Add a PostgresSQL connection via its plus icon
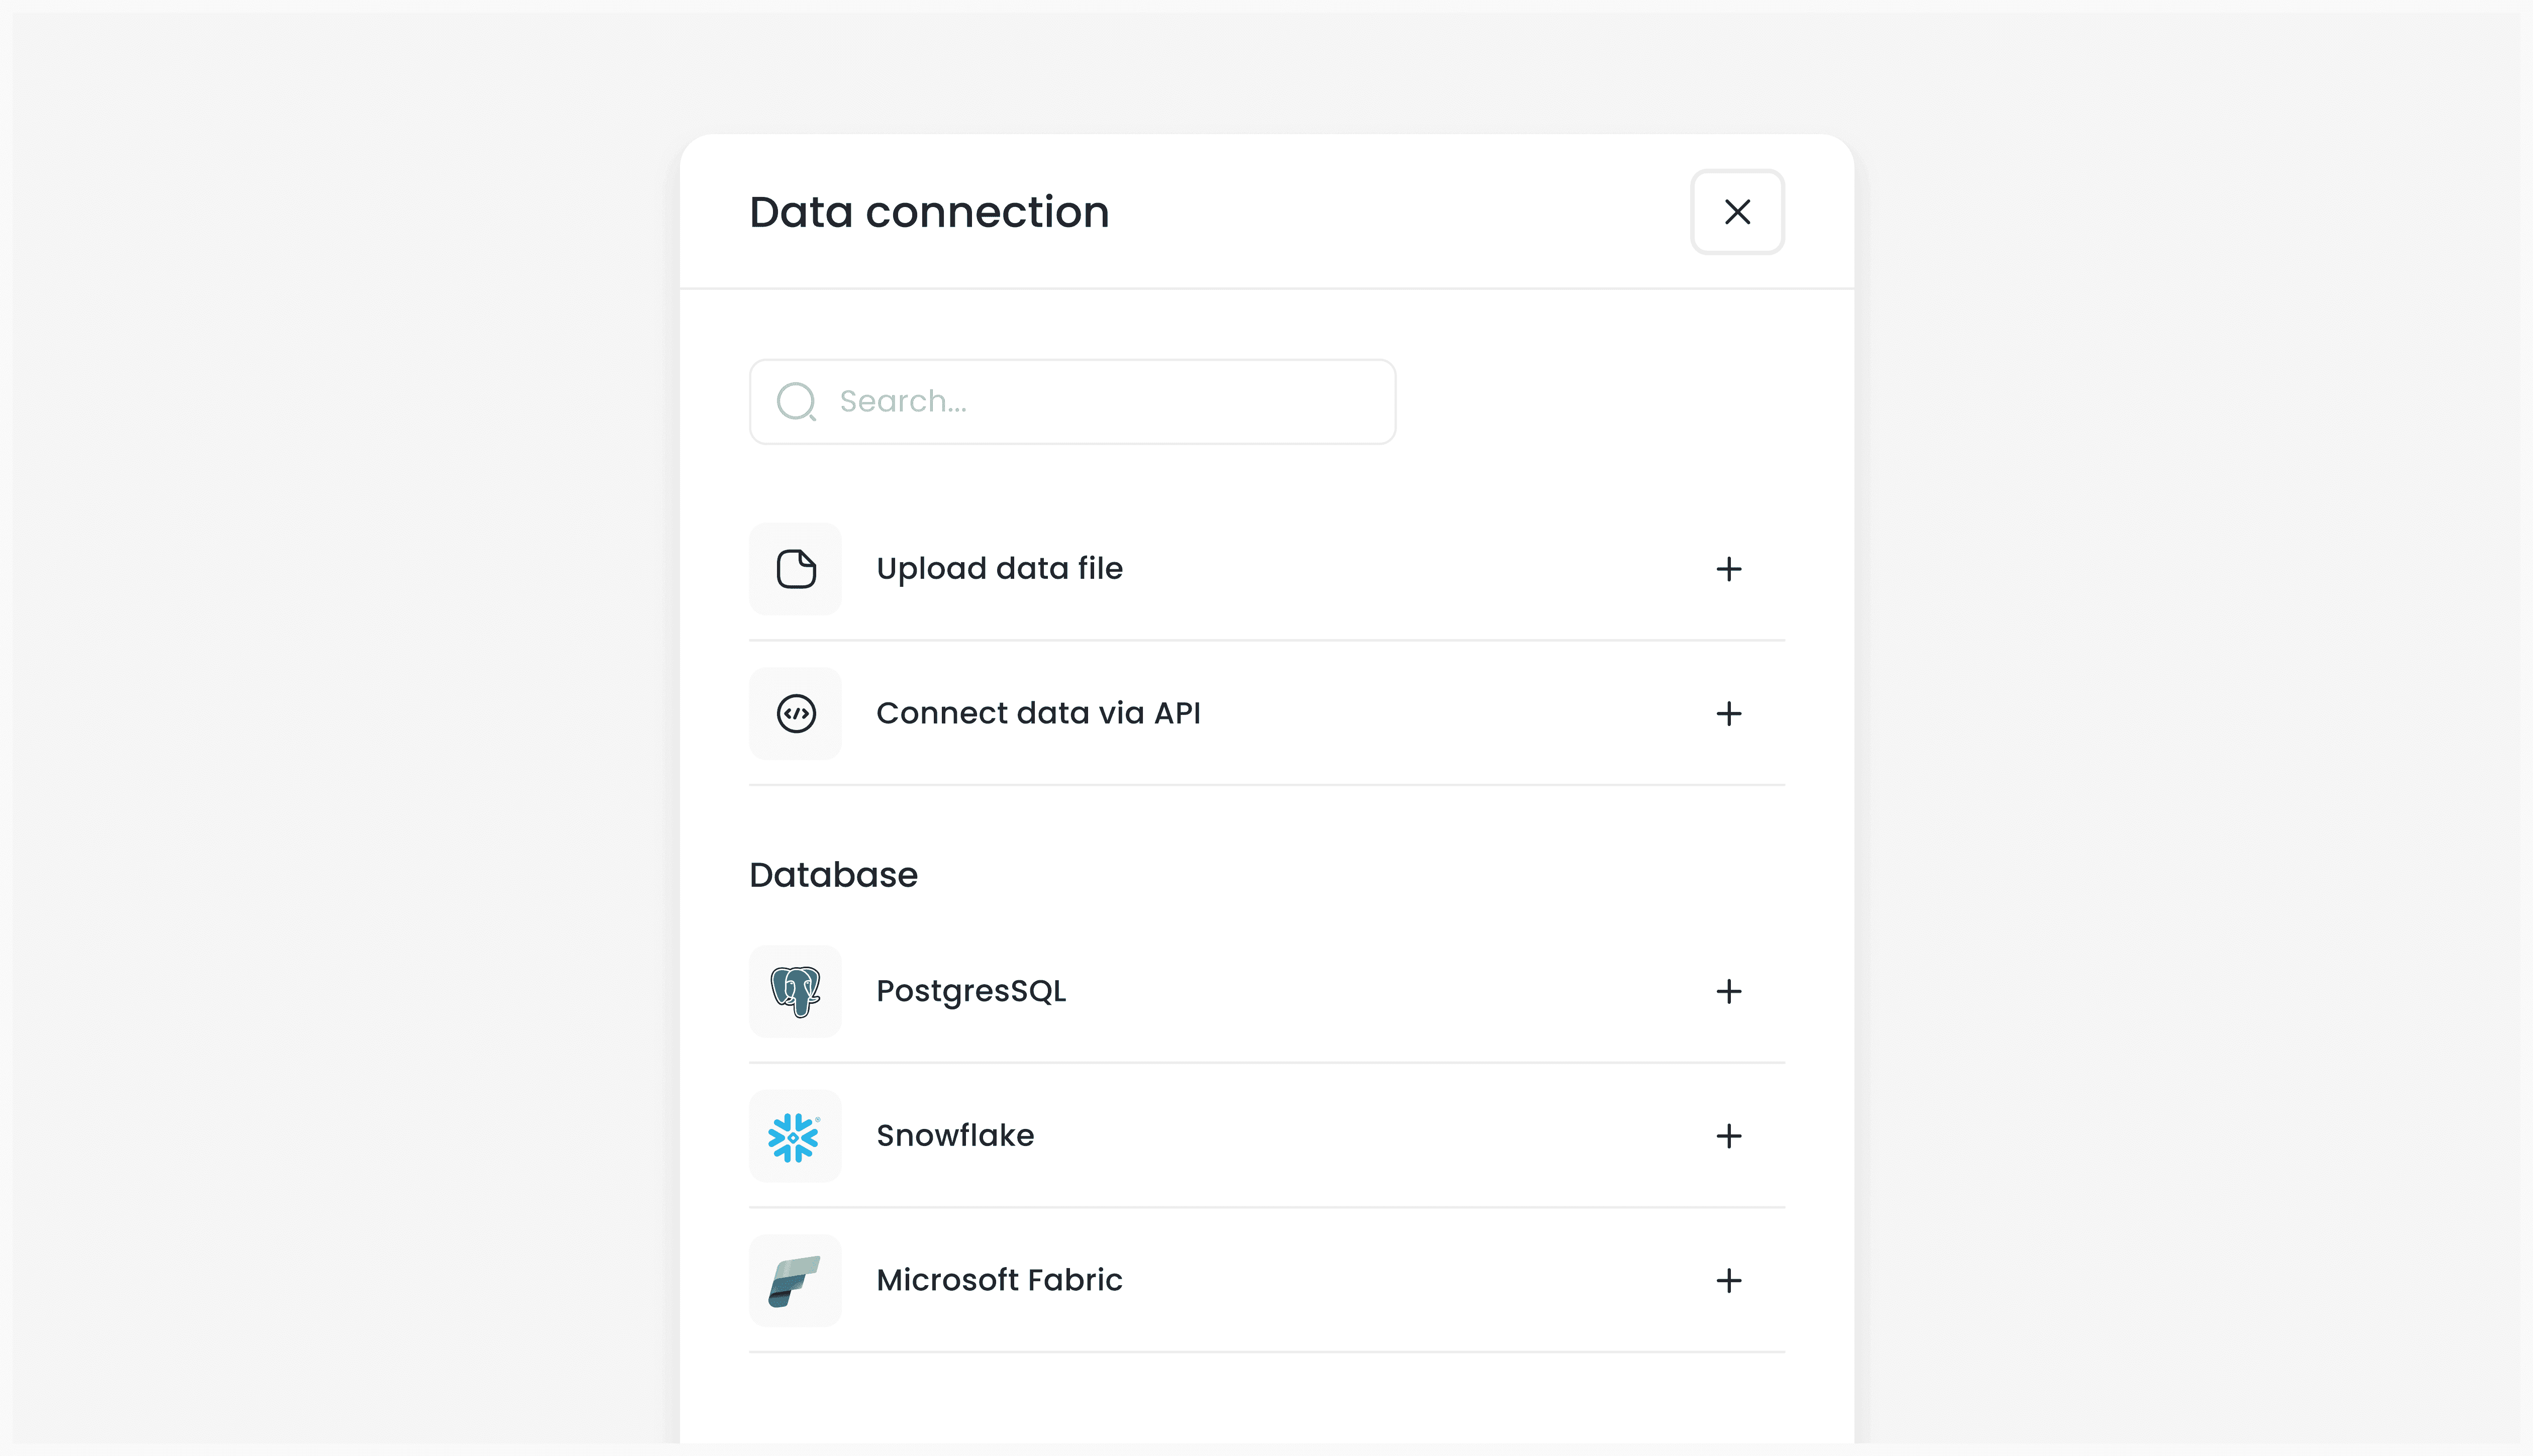The image size is (2533, 1456). (1729, 991)
